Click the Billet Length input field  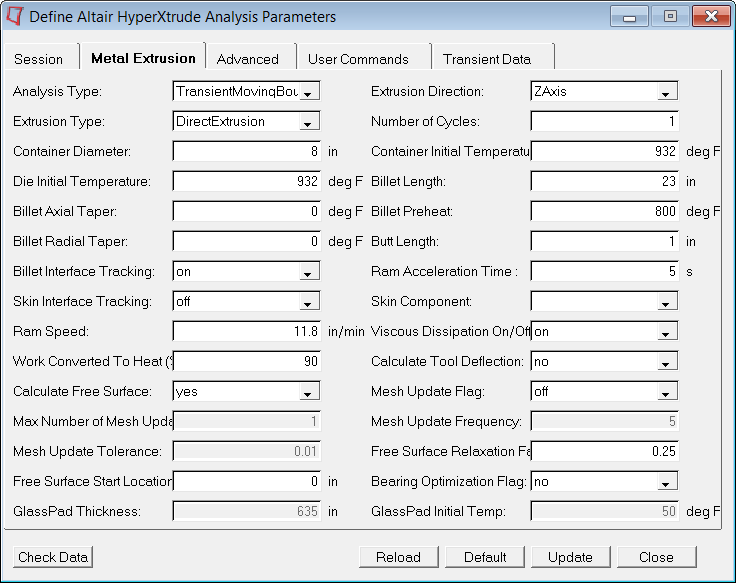[x=605, y=181]
